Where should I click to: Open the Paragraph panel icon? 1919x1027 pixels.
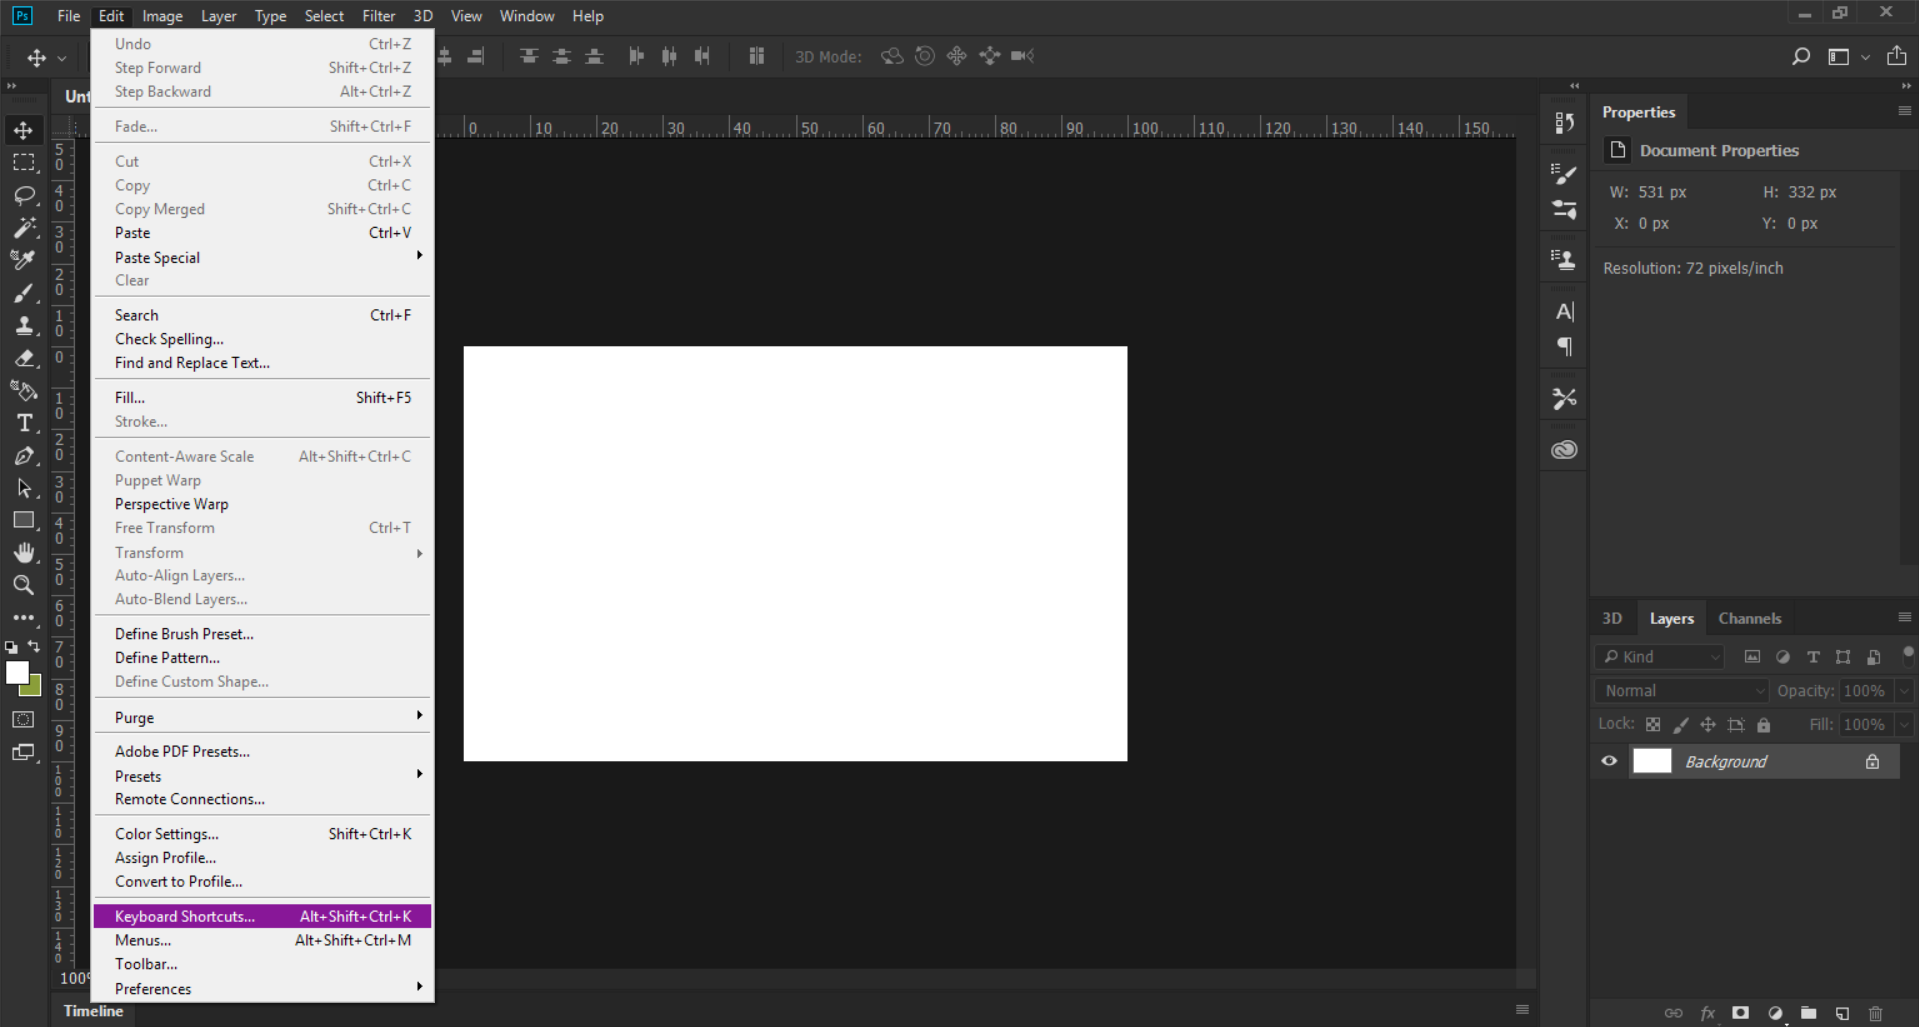point(1565,347)
